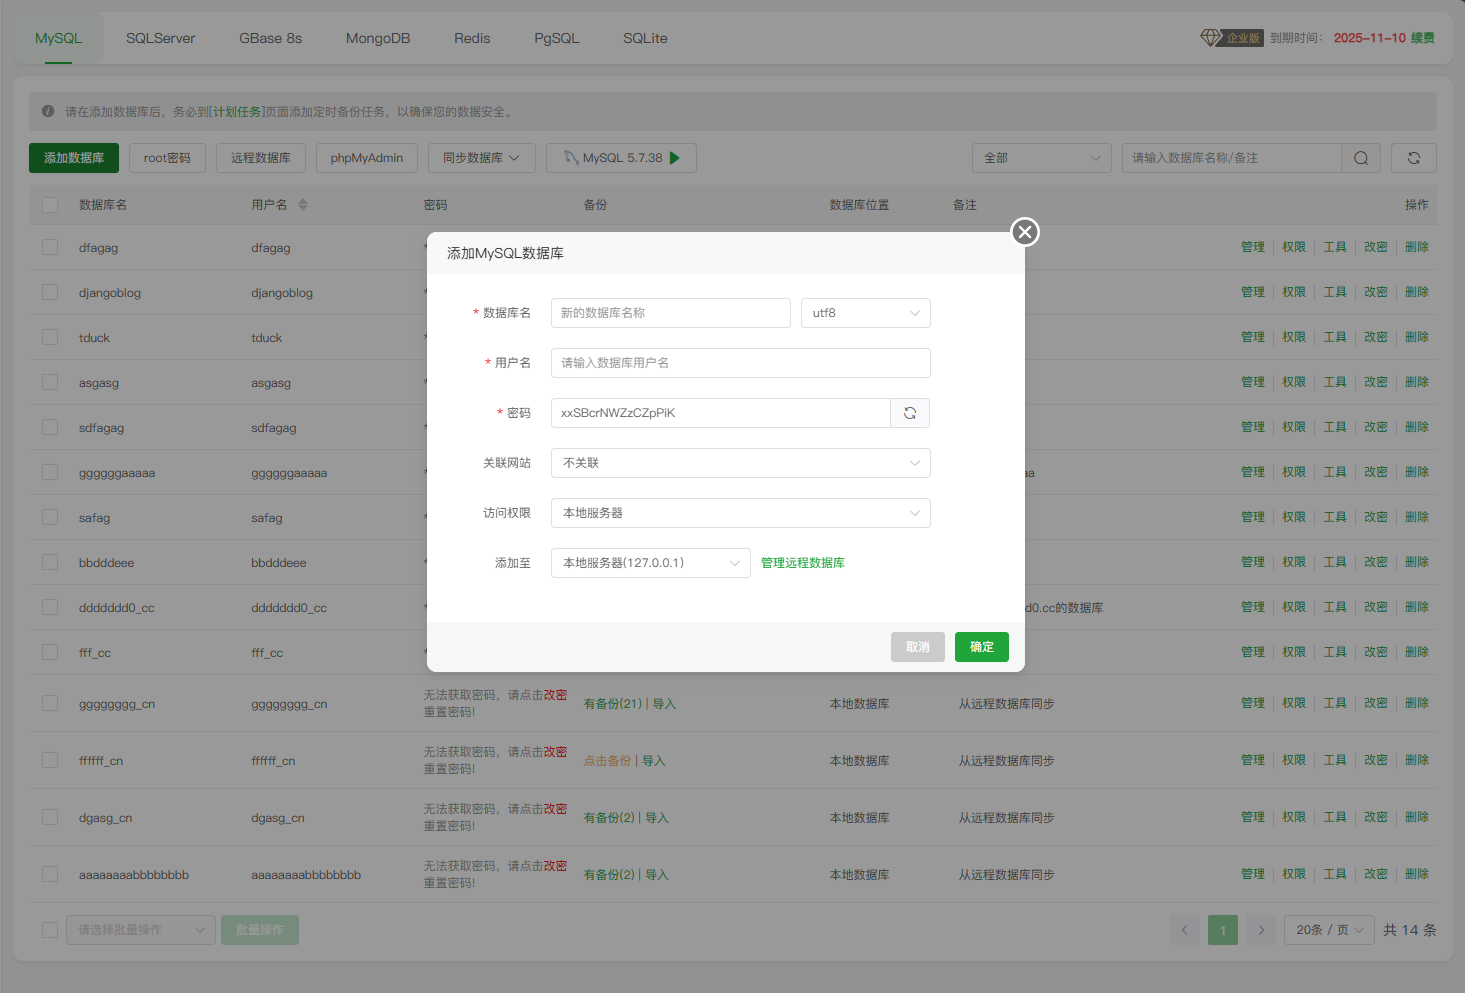This screenshot has width=1465, height=993.
Task: Click the enterprise edition diamond icon
Action: coord(1210,38)
